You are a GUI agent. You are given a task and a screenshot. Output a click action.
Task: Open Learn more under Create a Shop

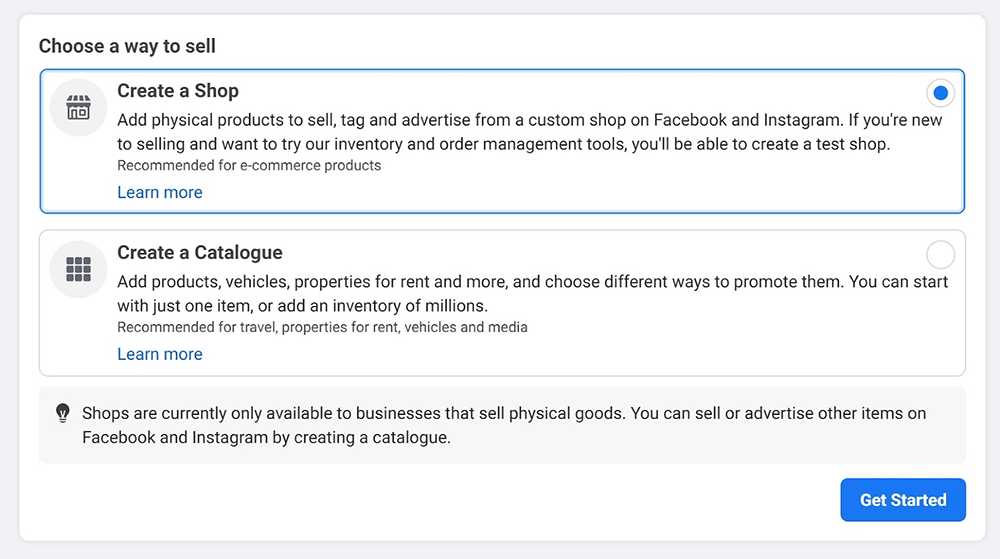160,192
